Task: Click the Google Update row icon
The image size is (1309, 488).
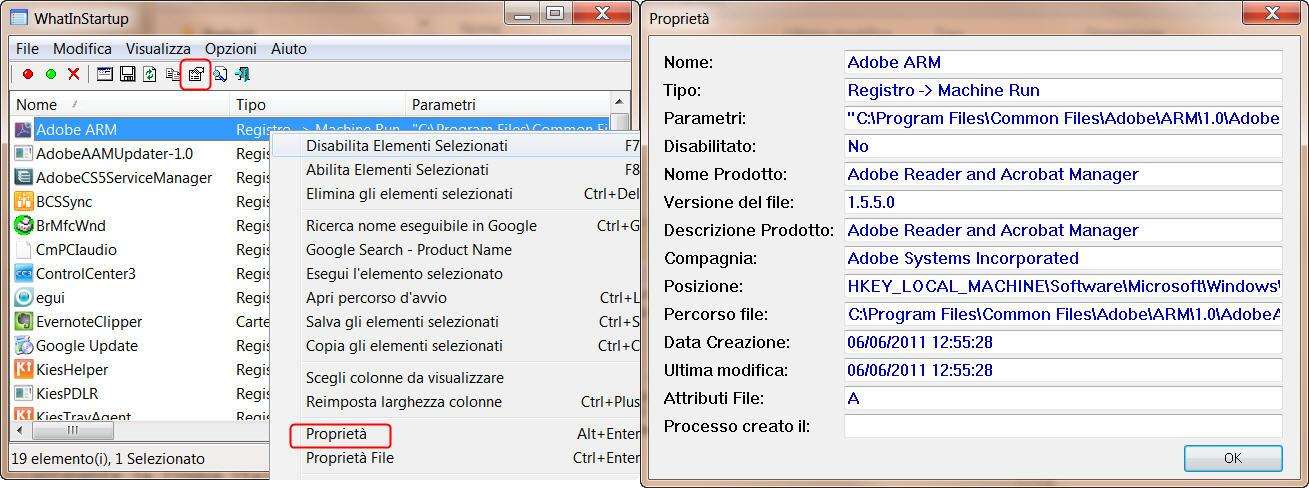Action: (23, 345)
